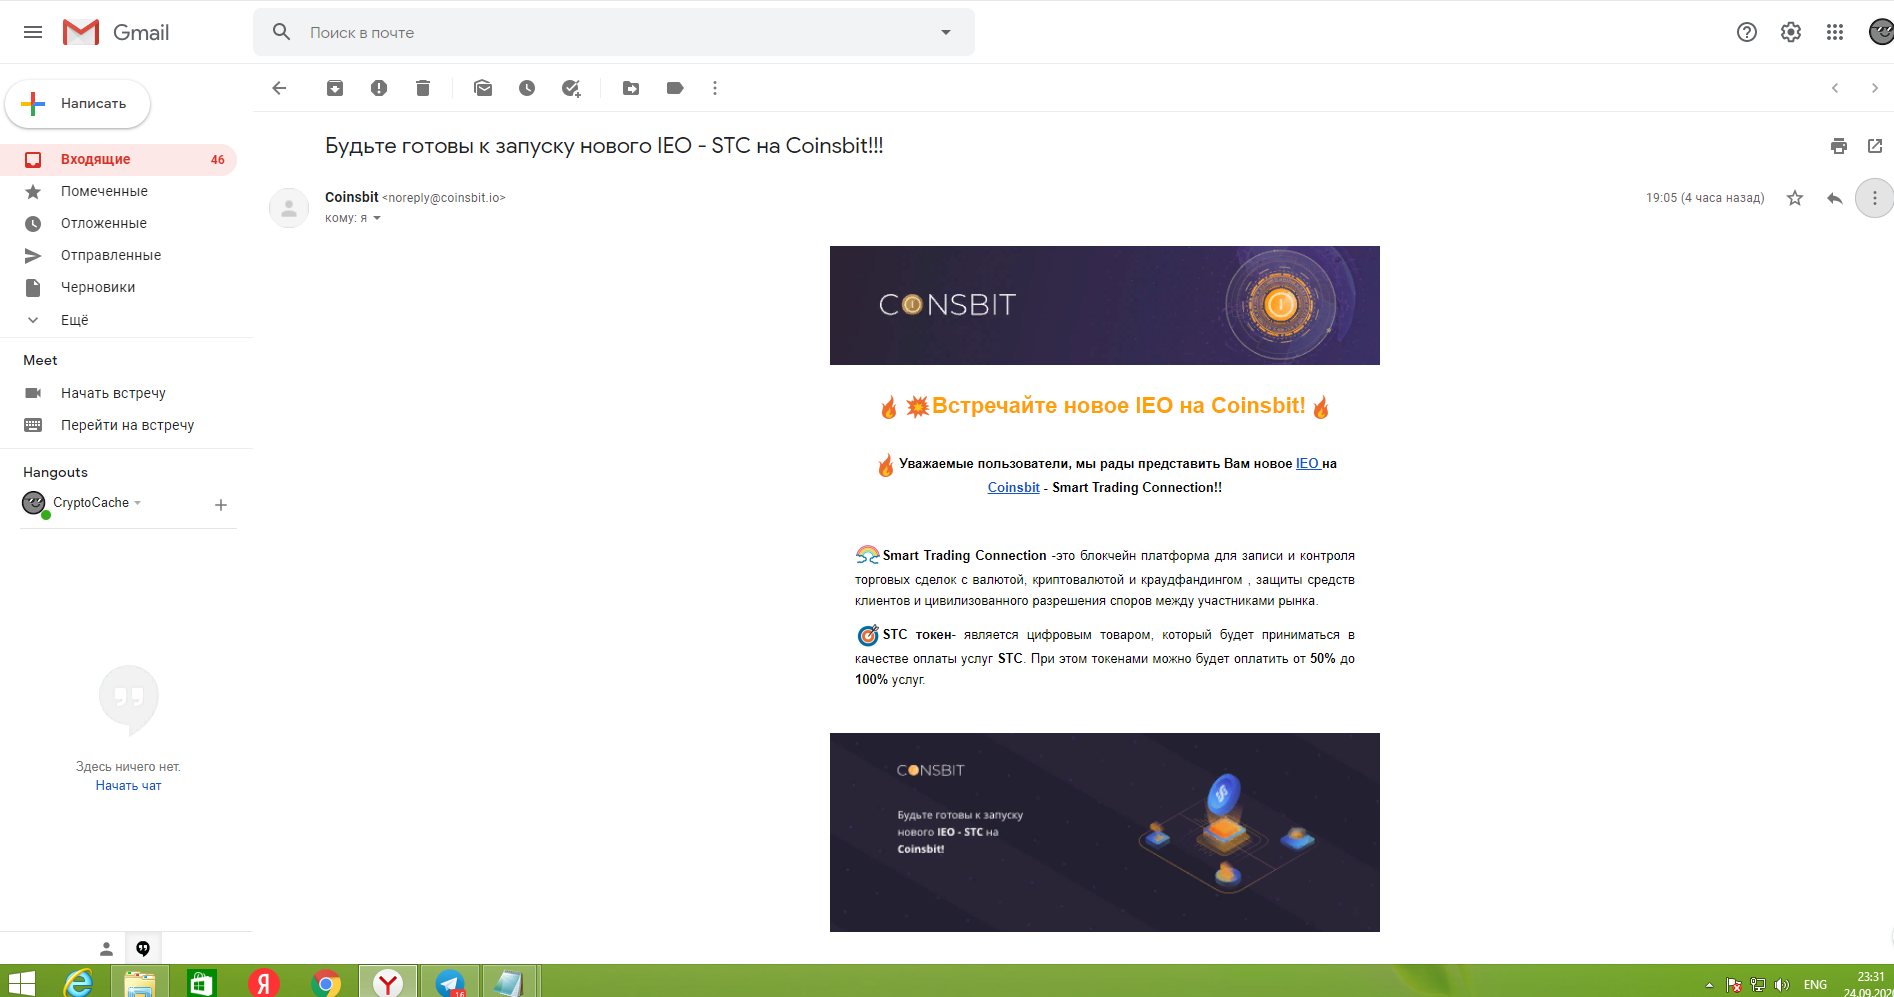The width and height of the screenshot is (1894, 997).
Task: Open labels icon in toolbar
Action: pos(675,88)
